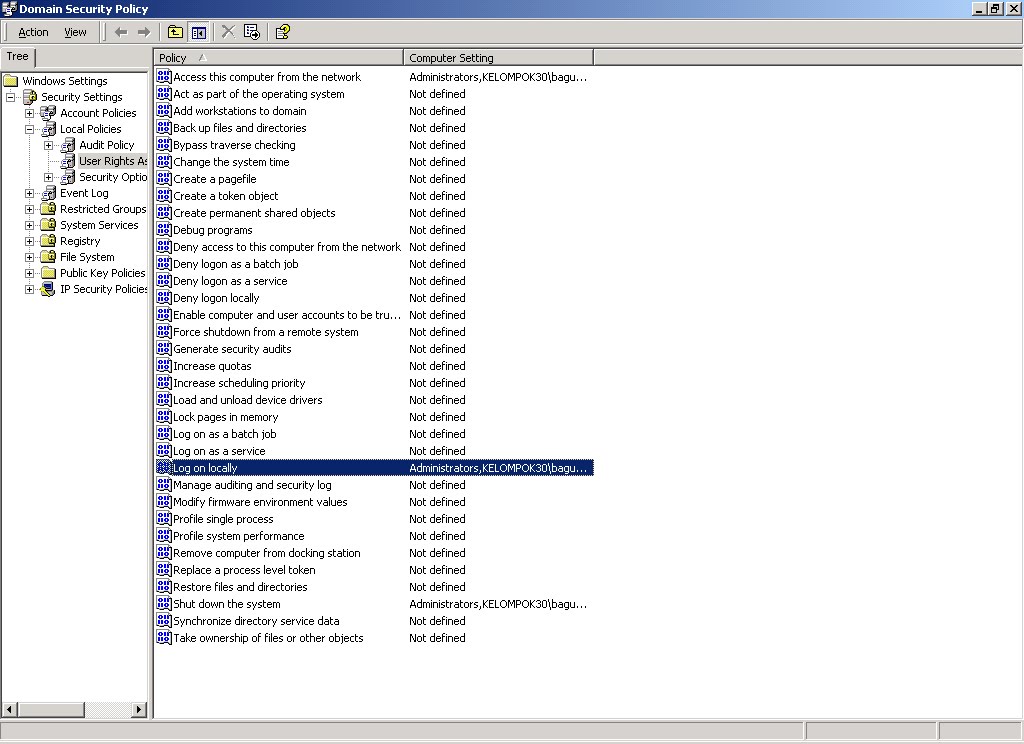Click the Event Log node icon

click(x=48, y=193)
